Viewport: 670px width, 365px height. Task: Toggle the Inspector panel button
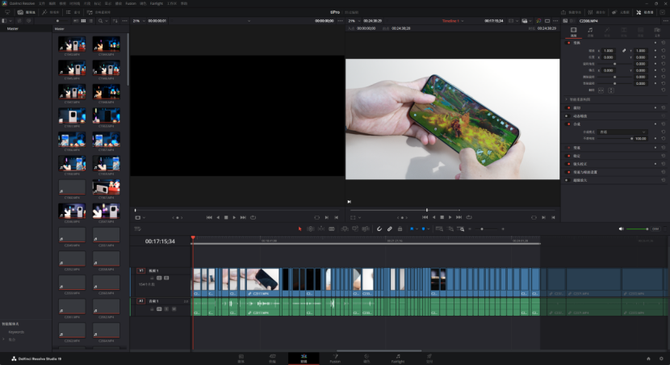click(x=645, y=12)
